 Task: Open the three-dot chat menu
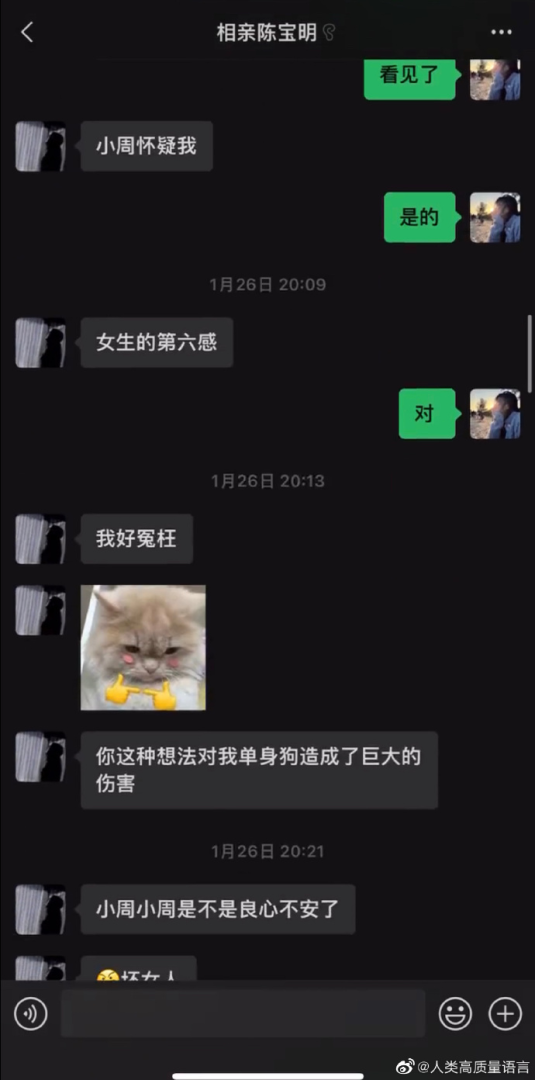click(x=501, y=32)
